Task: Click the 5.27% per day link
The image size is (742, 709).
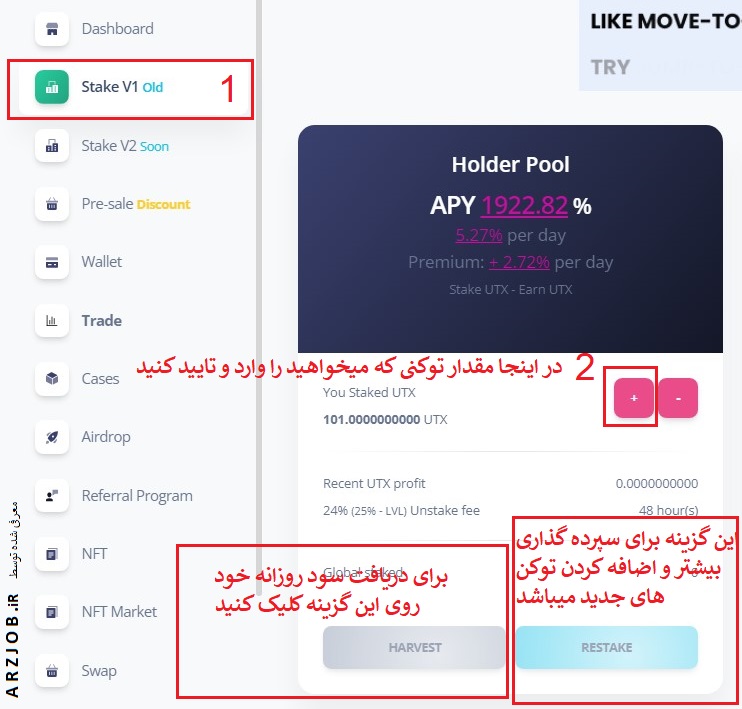Action: pos(478,235)
